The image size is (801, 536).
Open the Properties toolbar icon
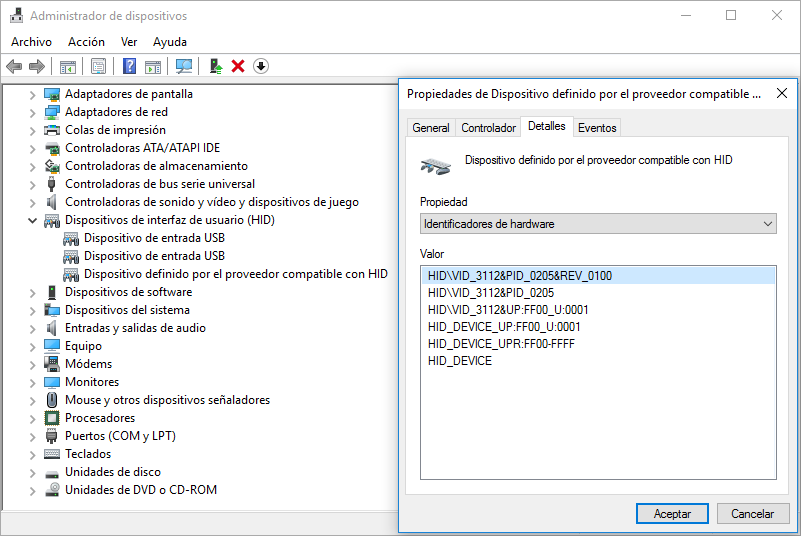pyautogui.click(x=98, y=66)
